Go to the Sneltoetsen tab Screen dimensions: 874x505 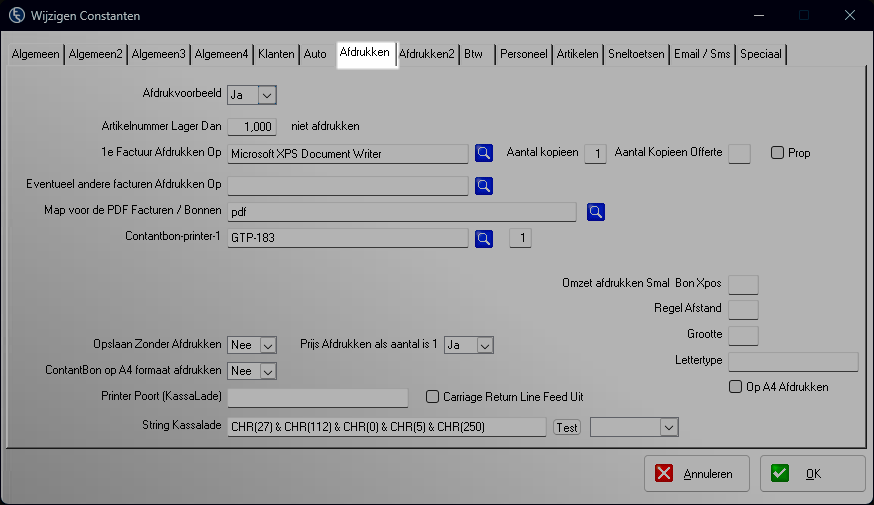point(636,54)
